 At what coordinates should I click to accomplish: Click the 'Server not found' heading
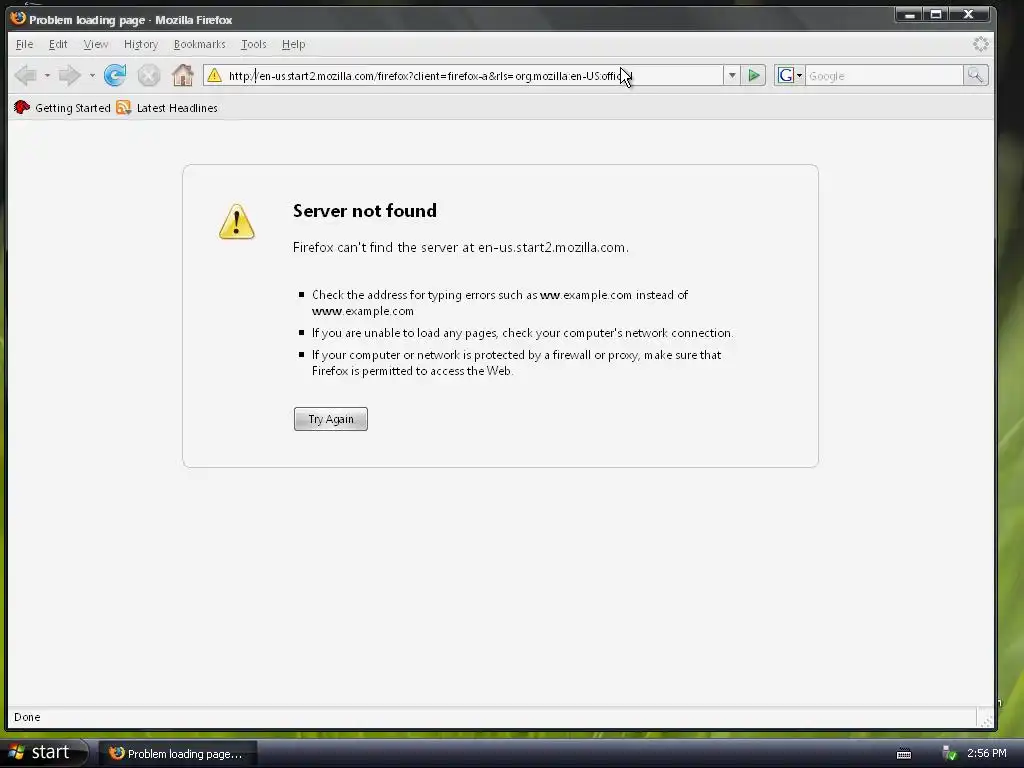[x=364, y=211]
